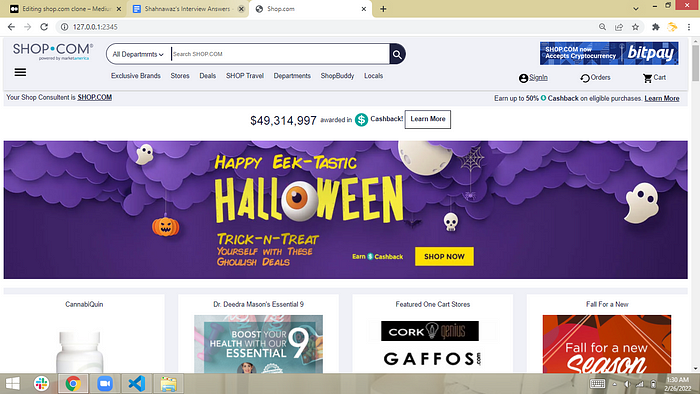Reload the page

pyautogui.click(x=44, y=27)
